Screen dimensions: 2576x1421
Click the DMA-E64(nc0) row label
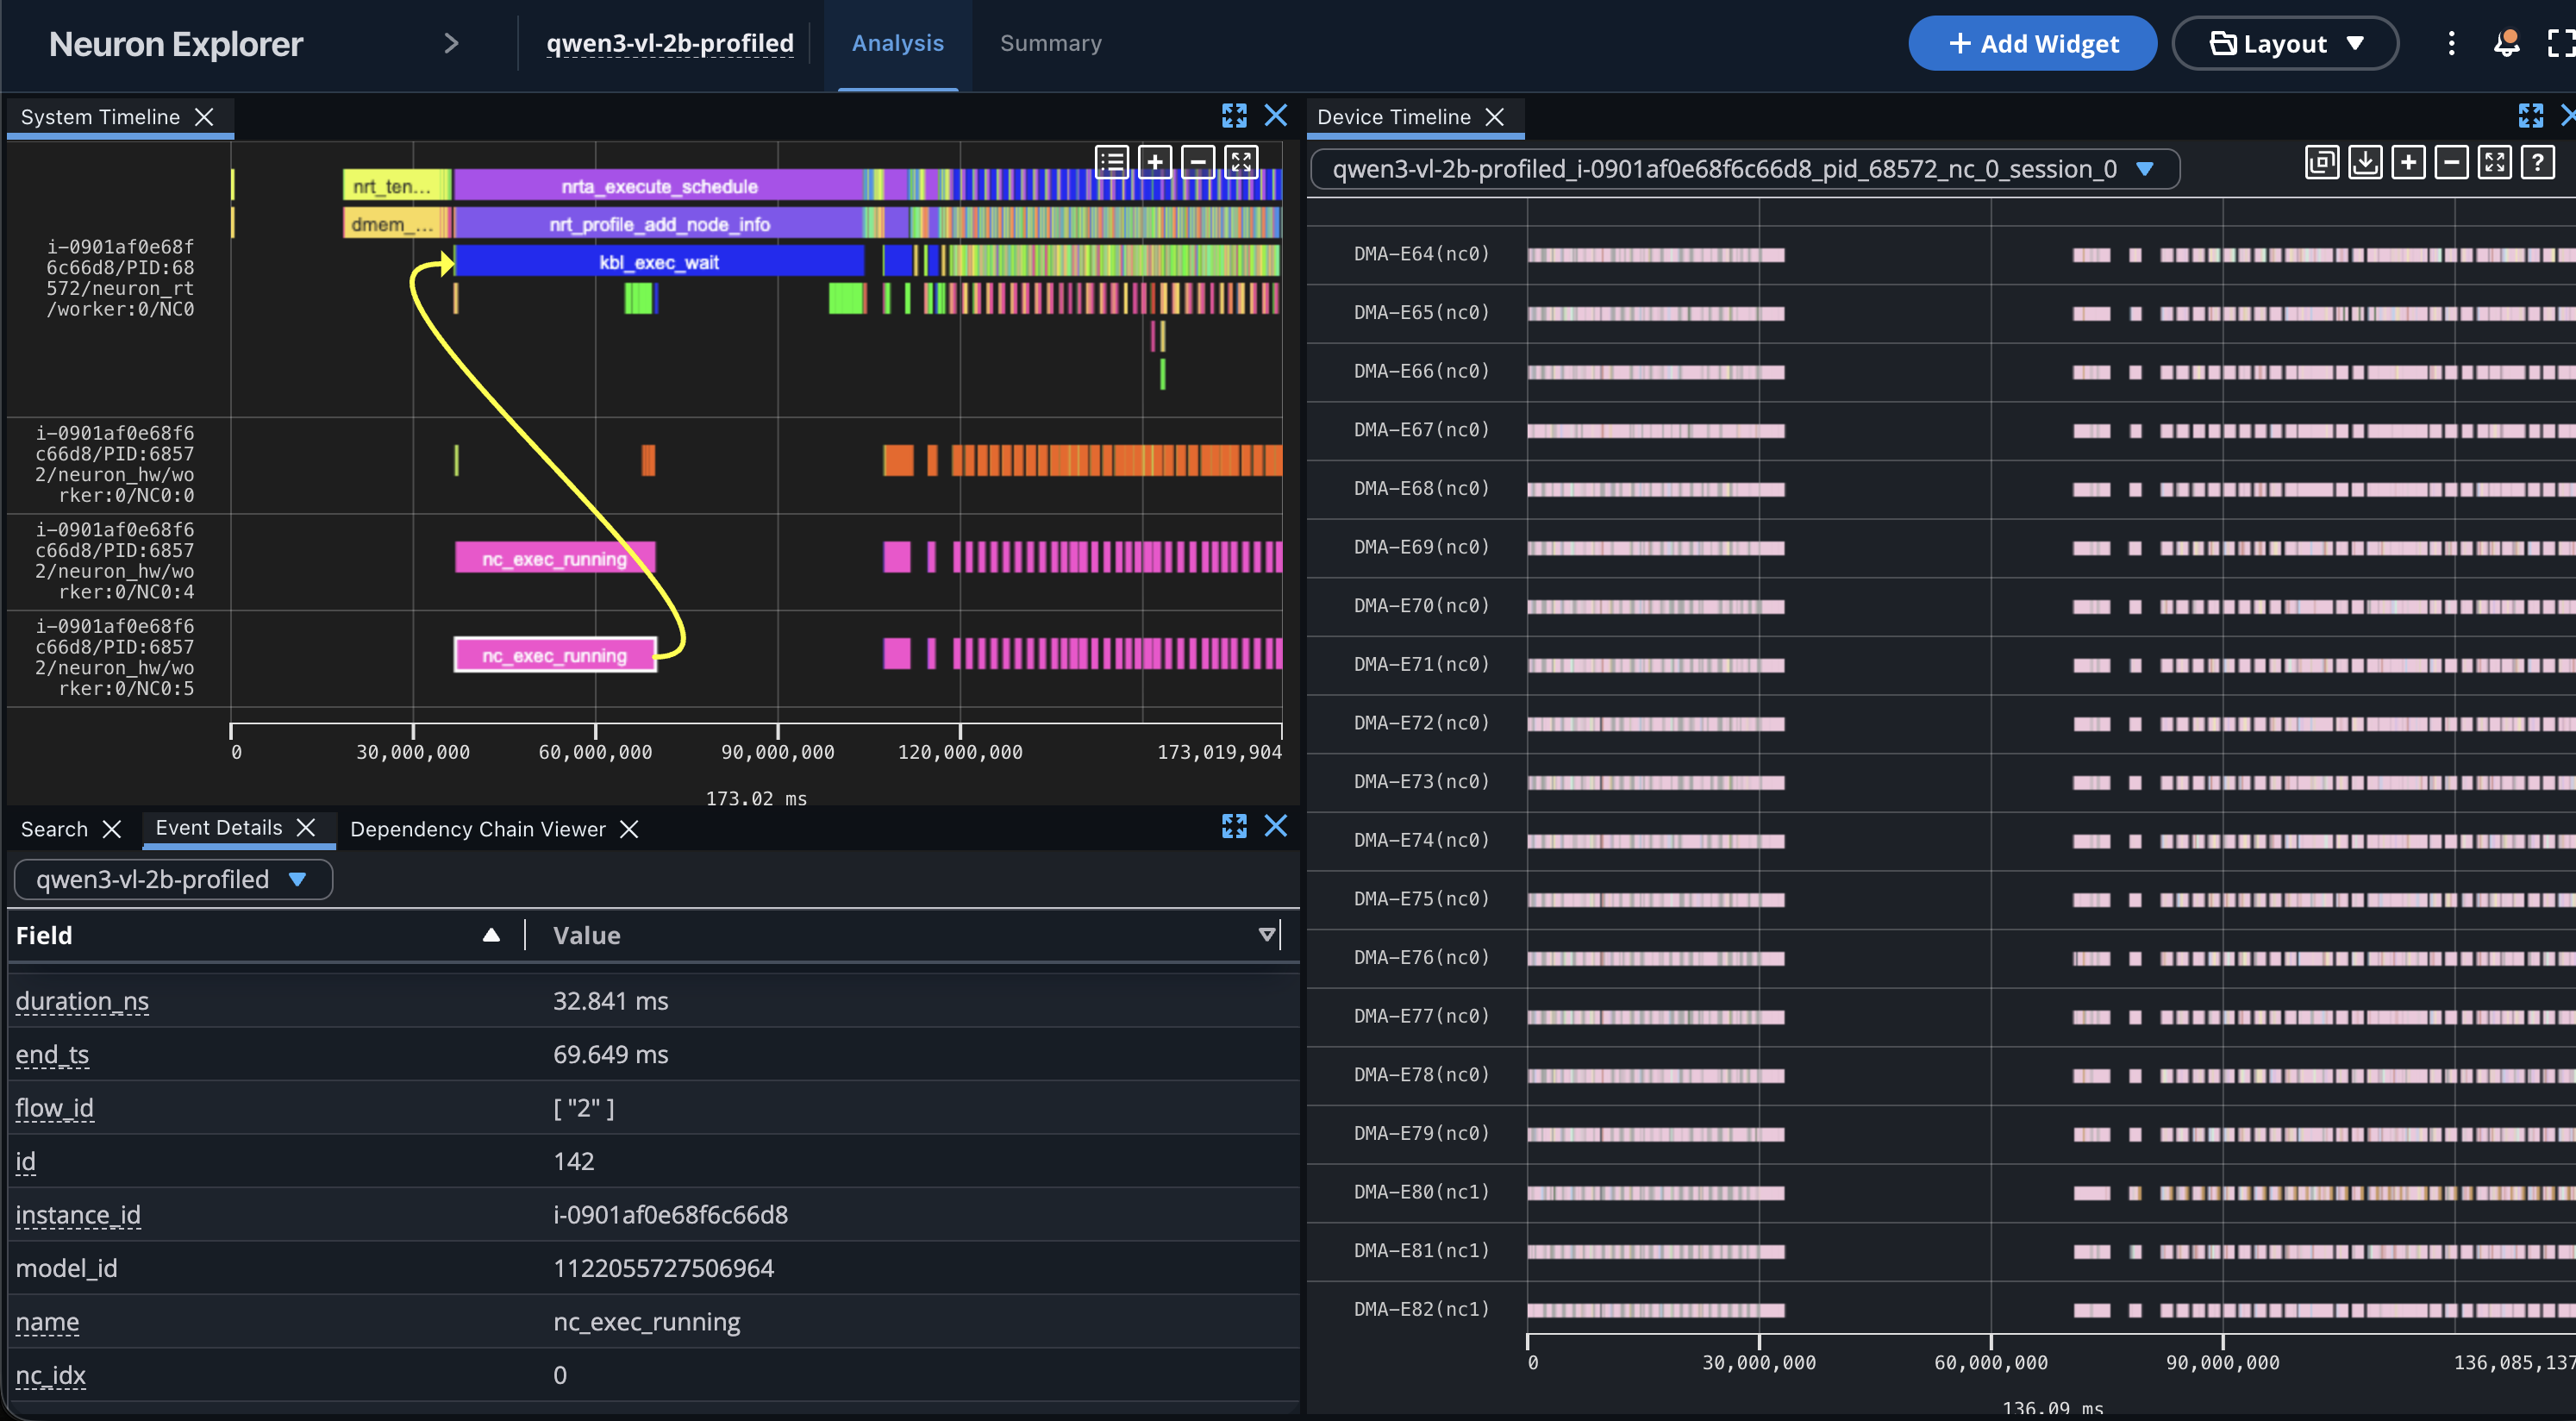coord(1421,253)
